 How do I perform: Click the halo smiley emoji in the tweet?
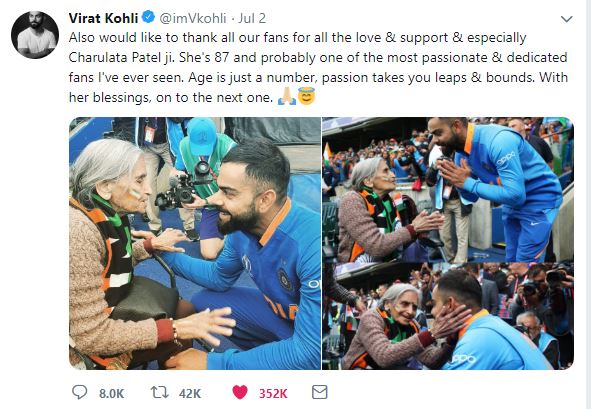[x=306, y=96]
